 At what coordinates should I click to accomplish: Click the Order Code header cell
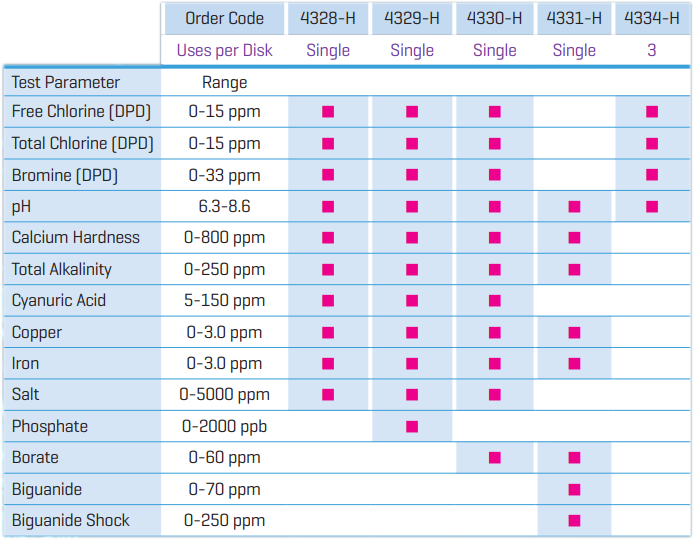(224, 18)
